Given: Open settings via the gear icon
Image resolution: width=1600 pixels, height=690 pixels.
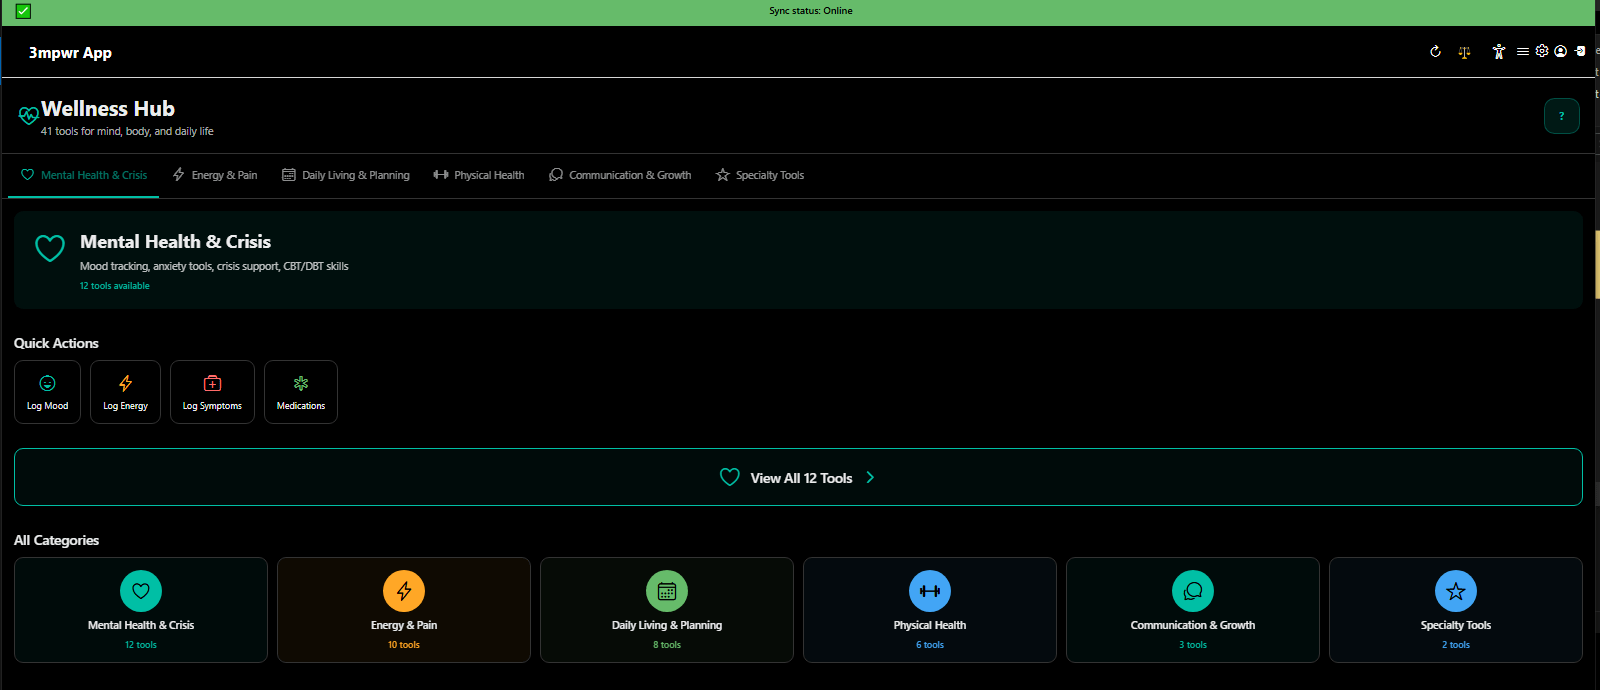Looking at the screenshot, I should point(1542,51).
